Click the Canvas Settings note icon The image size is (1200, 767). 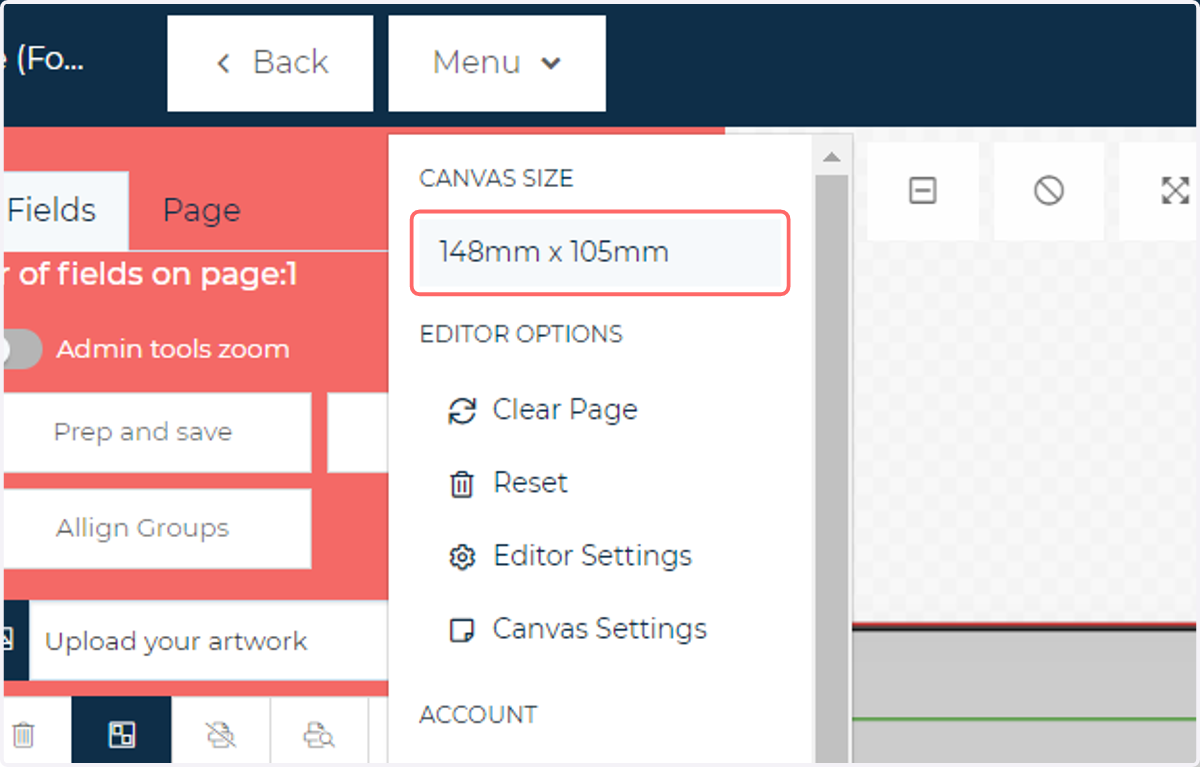[x=461, y=631]
